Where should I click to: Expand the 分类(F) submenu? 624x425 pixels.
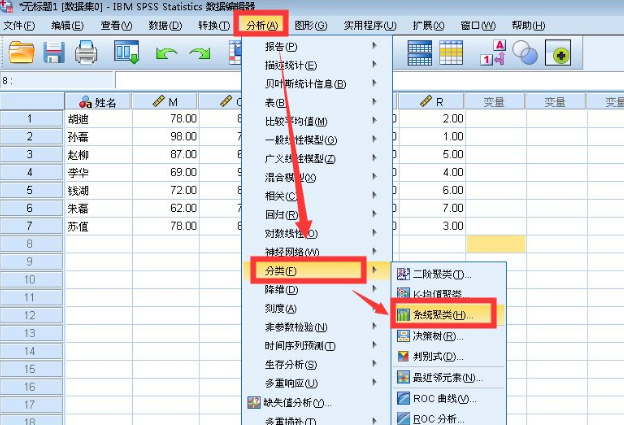[317, 271]
